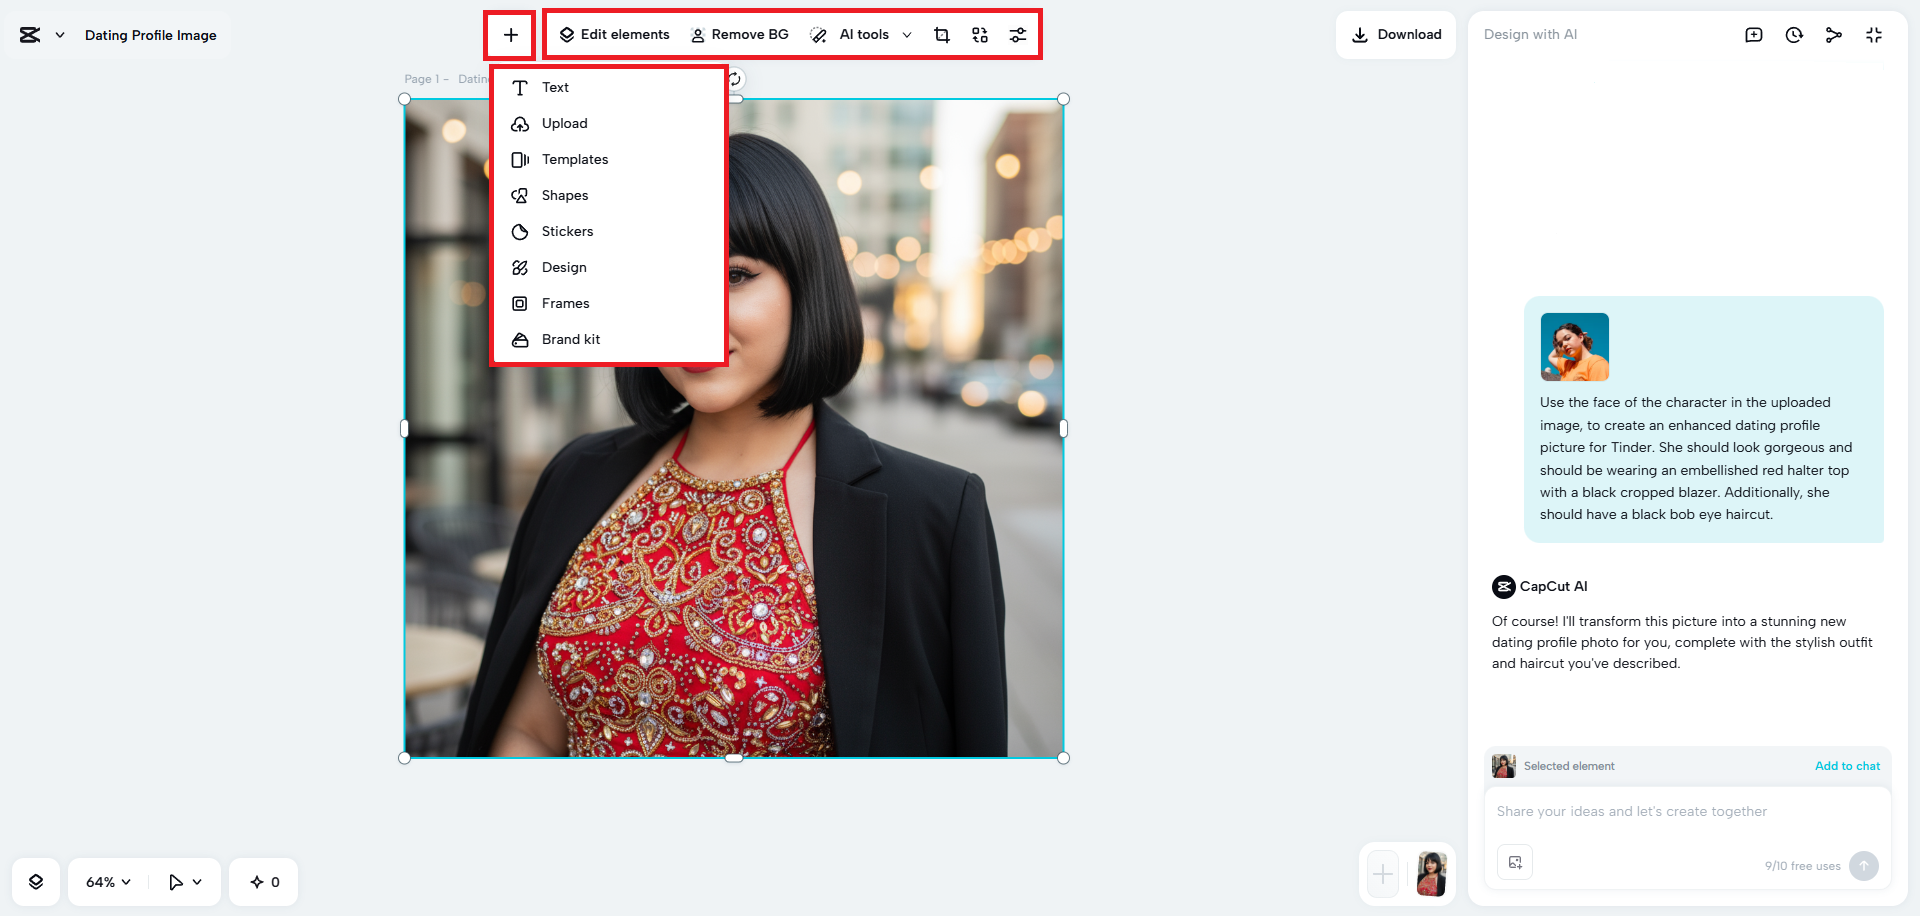The image size is (1920, 916).
Task: Click the add element image icon in chat input
Action: 1515,861
